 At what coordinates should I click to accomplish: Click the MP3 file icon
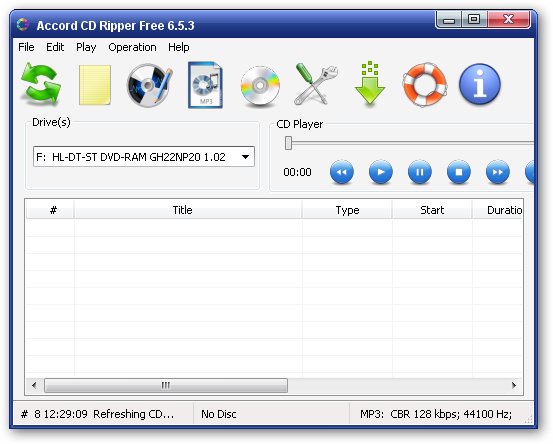(205, 85)
